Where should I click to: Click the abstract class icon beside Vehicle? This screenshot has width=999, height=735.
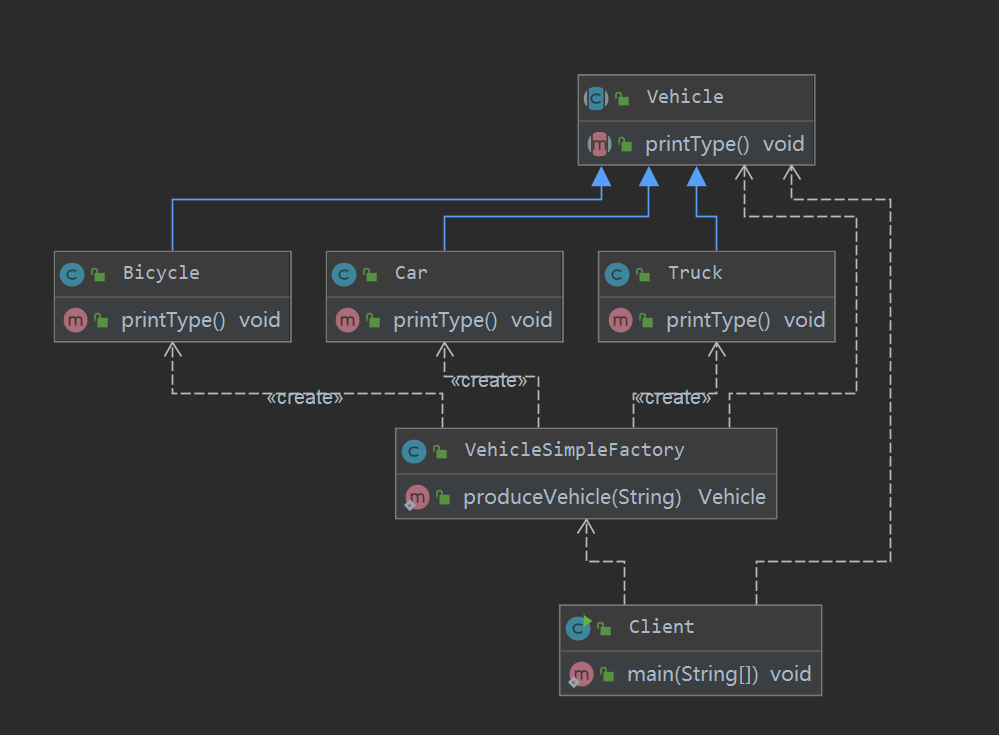pos(596,98)
